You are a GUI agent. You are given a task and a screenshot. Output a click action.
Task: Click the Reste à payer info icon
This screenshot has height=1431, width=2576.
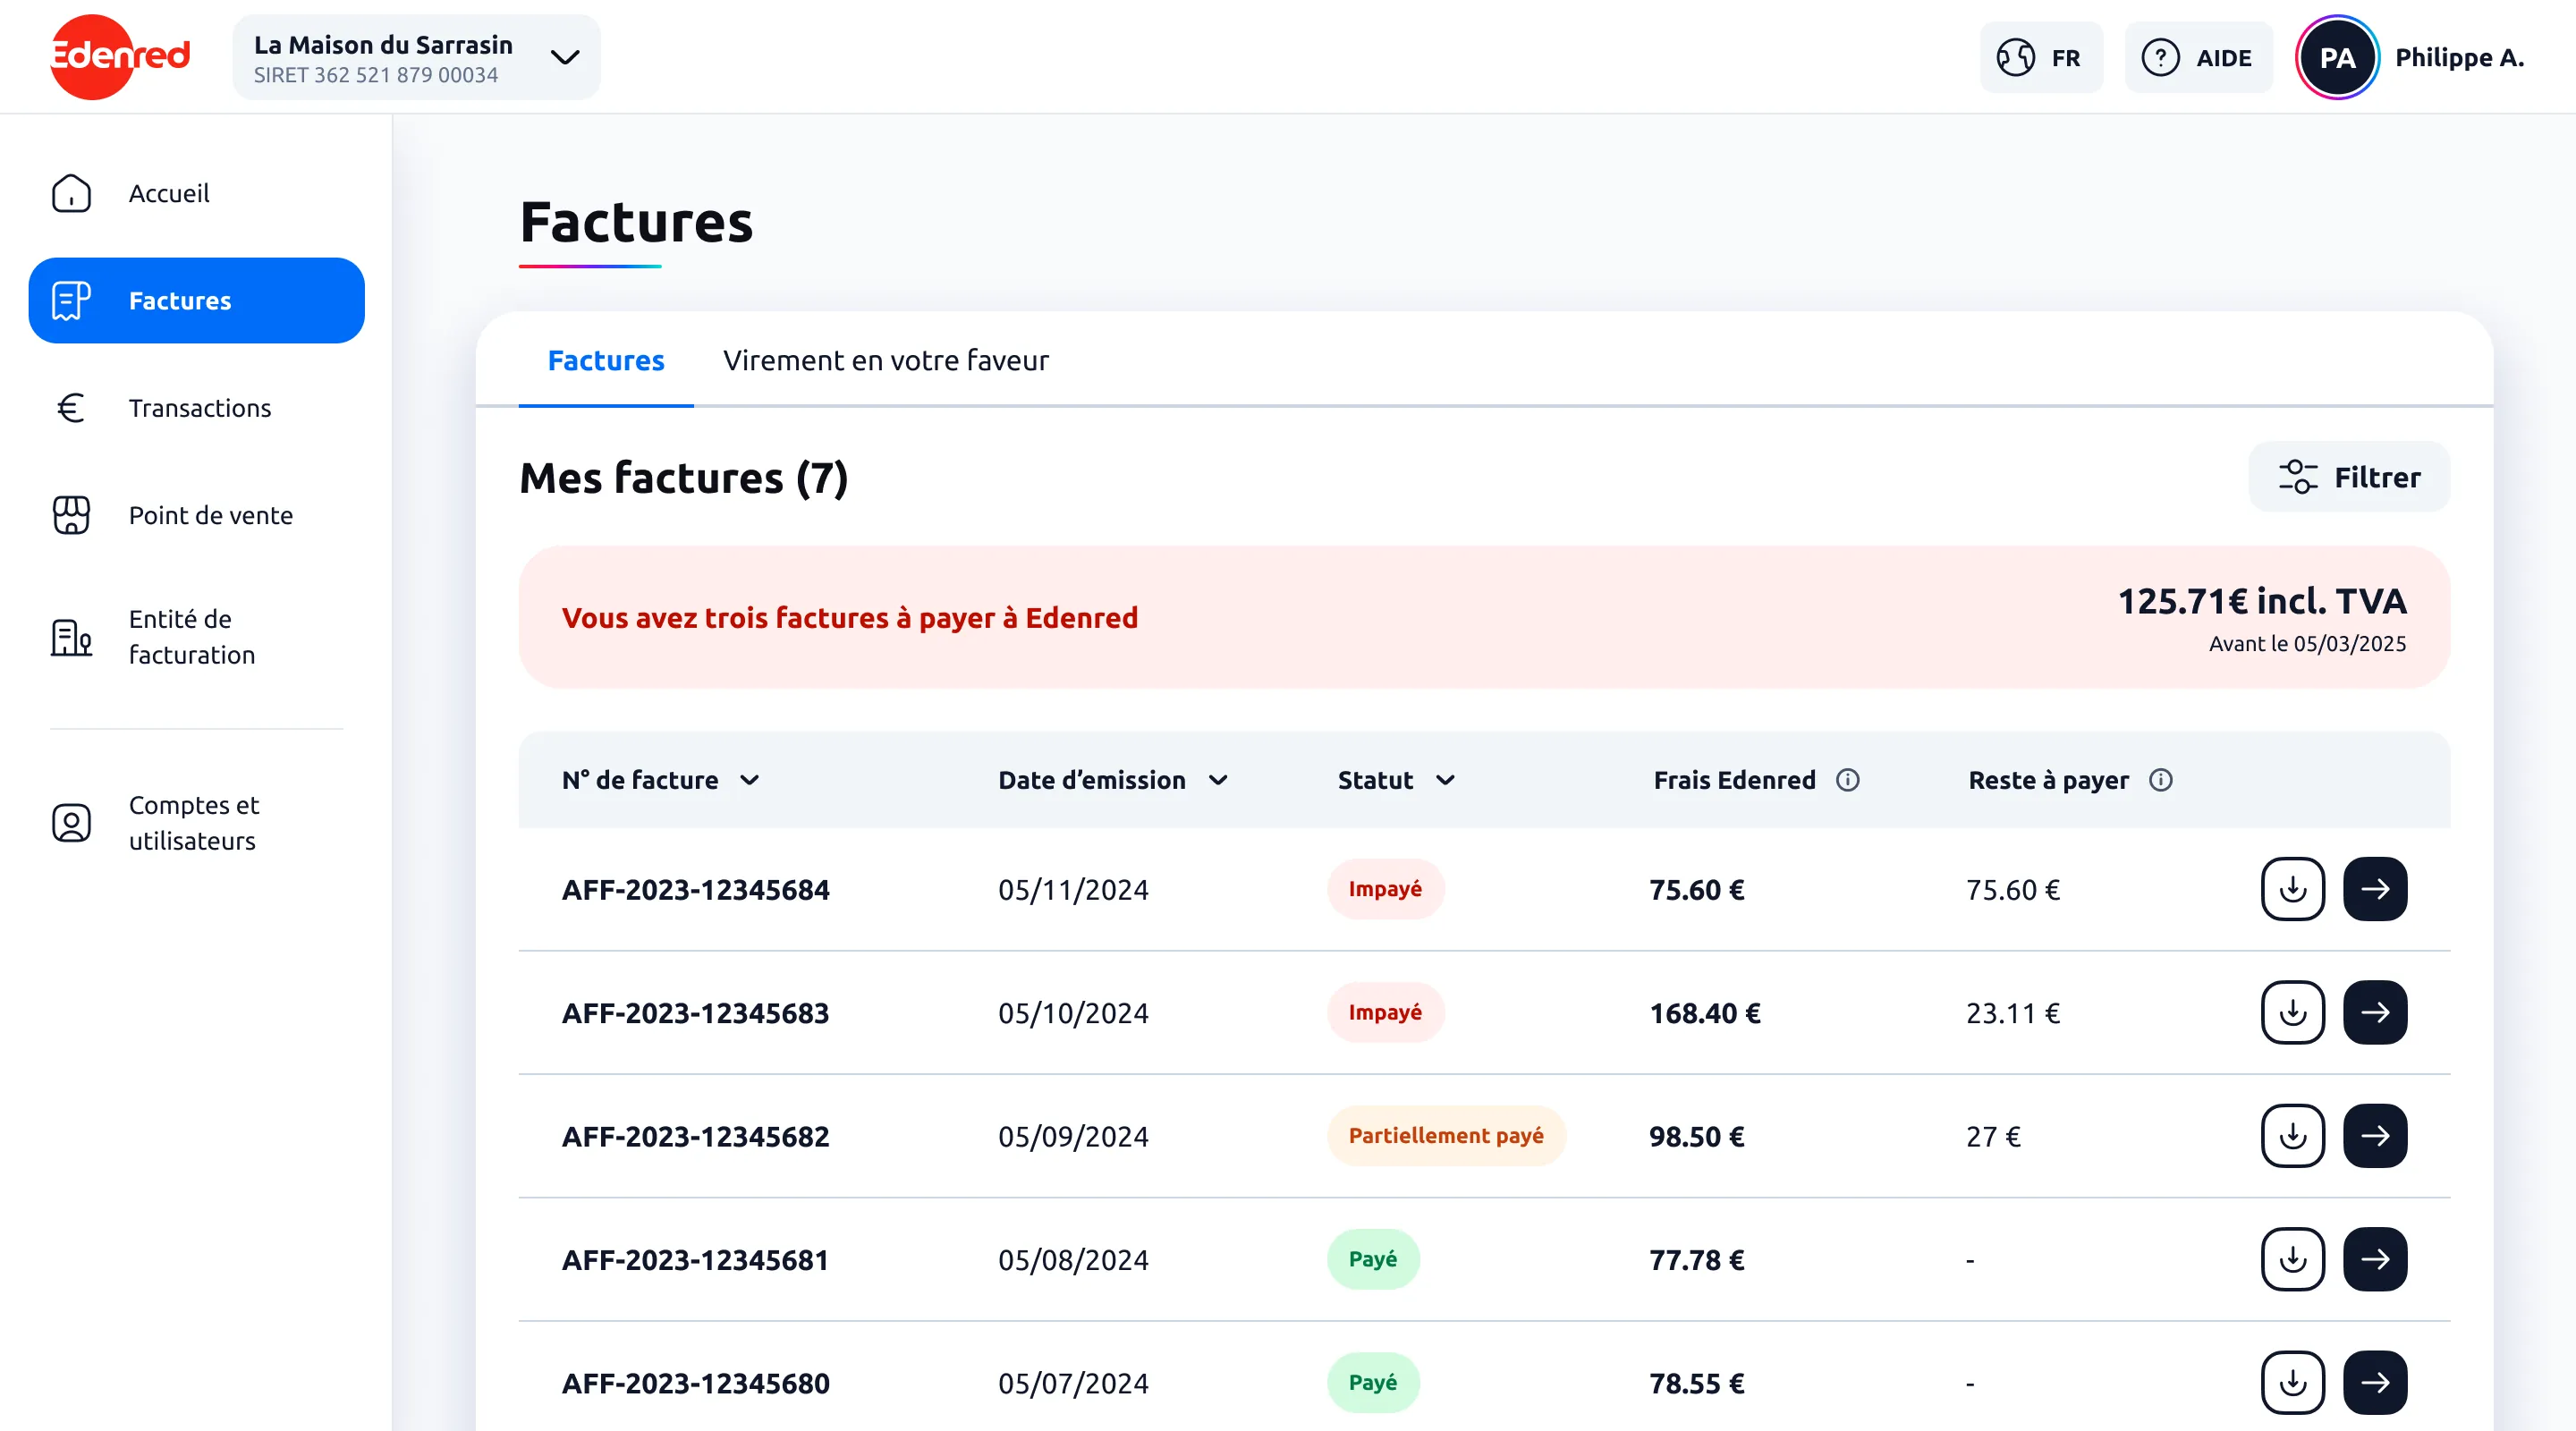[x=2160, y=780]
